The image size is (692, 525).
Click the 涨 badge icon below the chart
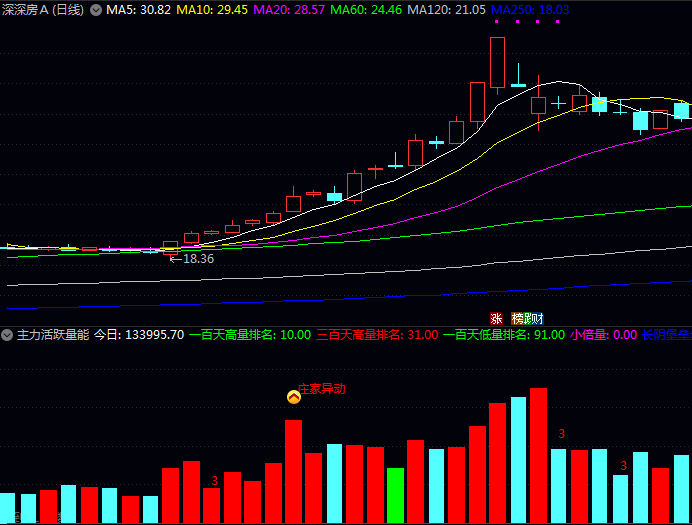pyautogui.click(x=496, y=318)
